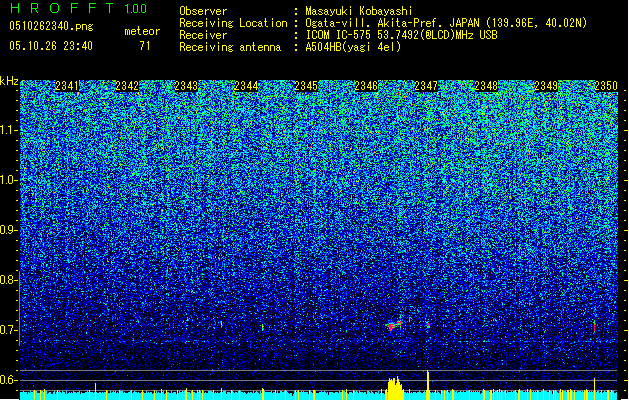
Task: Click the 2348 time marker
Action: tap(486, 86)
